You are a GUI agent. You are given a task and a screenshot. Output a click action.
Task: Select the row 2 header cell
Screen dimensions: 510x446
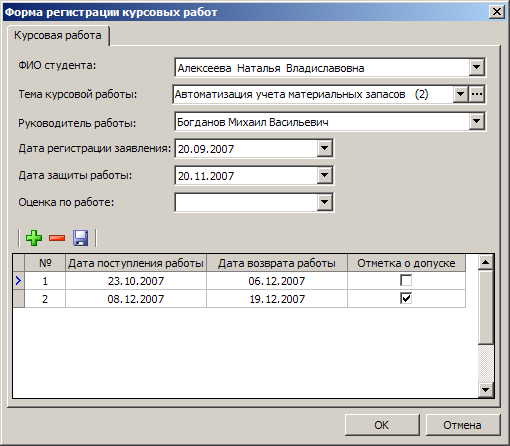tap(19, 299)
